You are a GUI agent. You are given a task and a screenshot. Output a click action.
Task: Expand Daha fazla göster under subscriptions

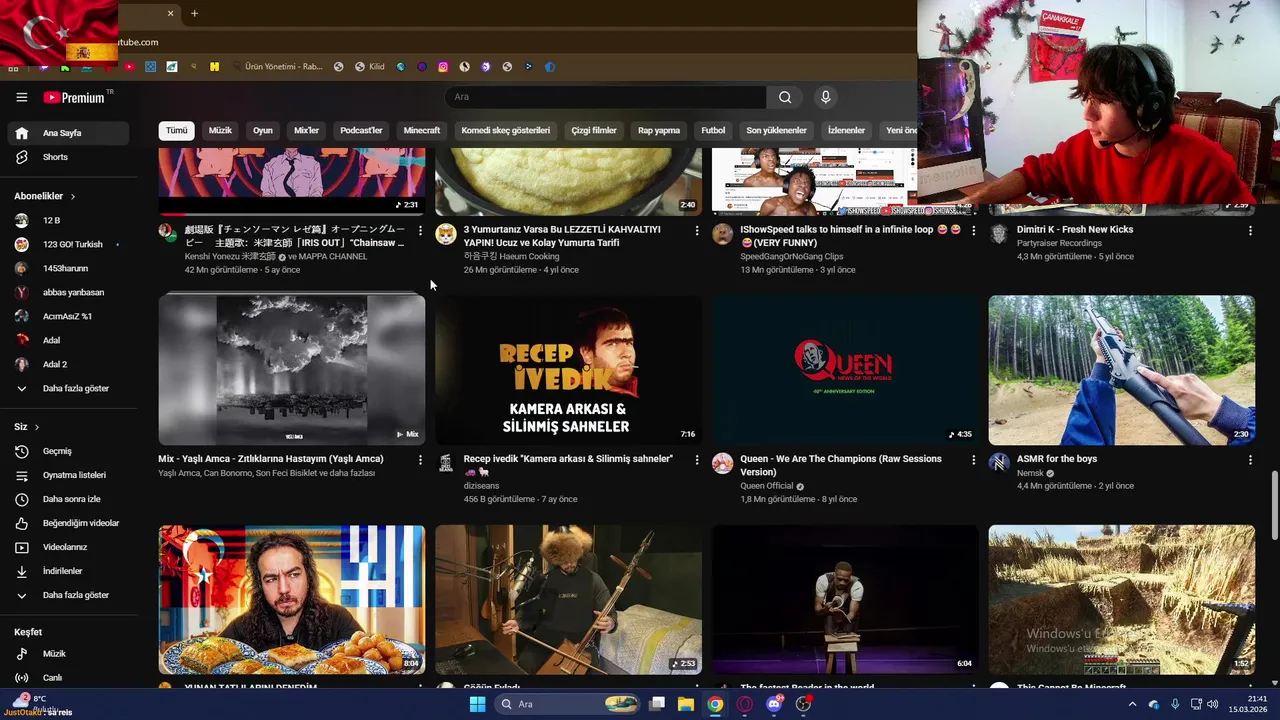68,388
